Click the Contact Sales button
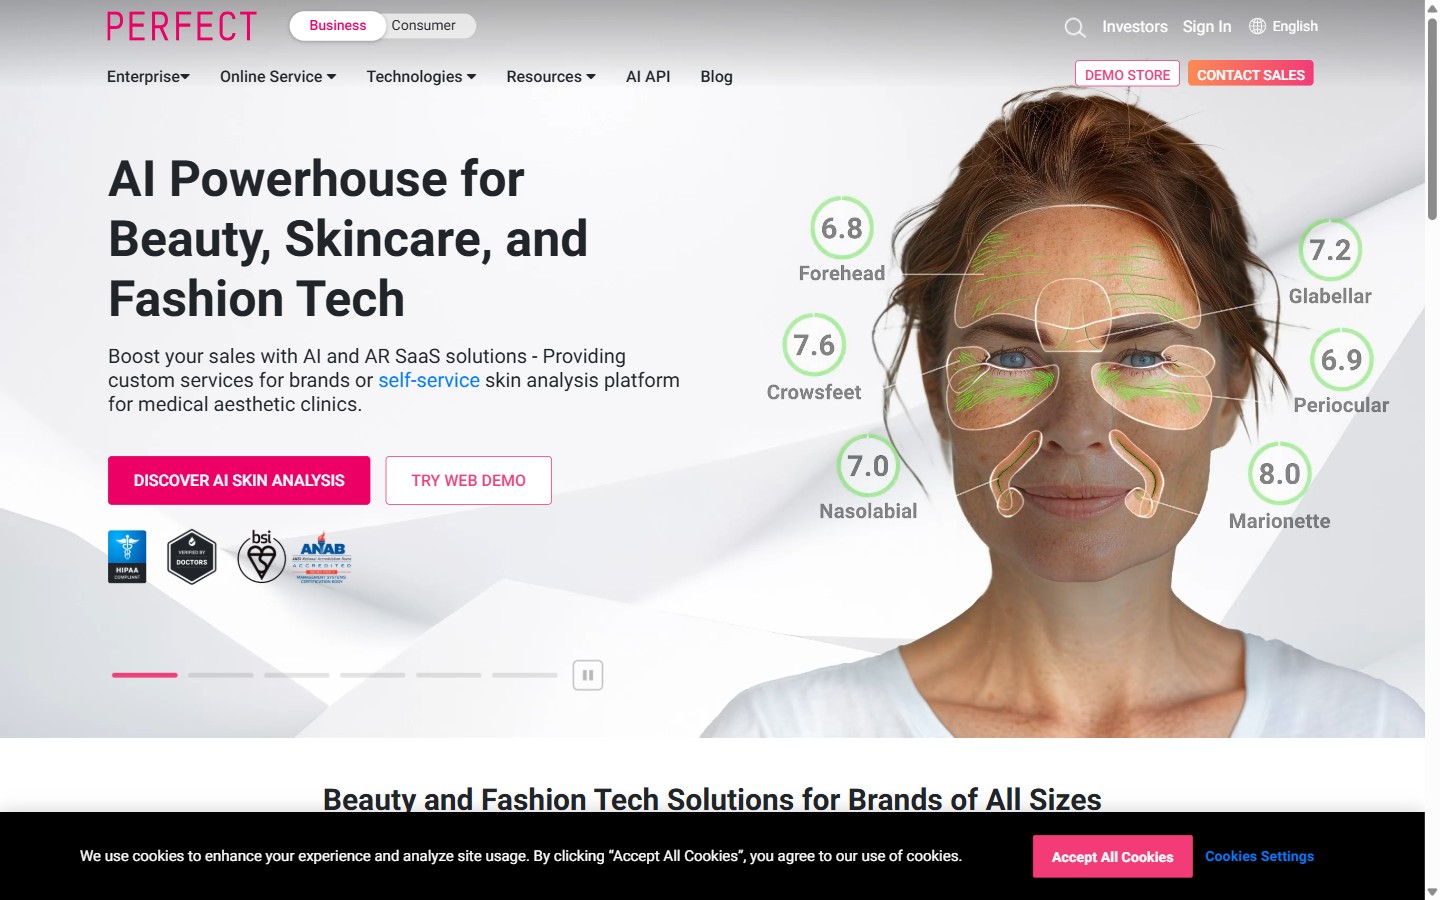This screenshot has width=1440, height=900. tap(1251, 75)
